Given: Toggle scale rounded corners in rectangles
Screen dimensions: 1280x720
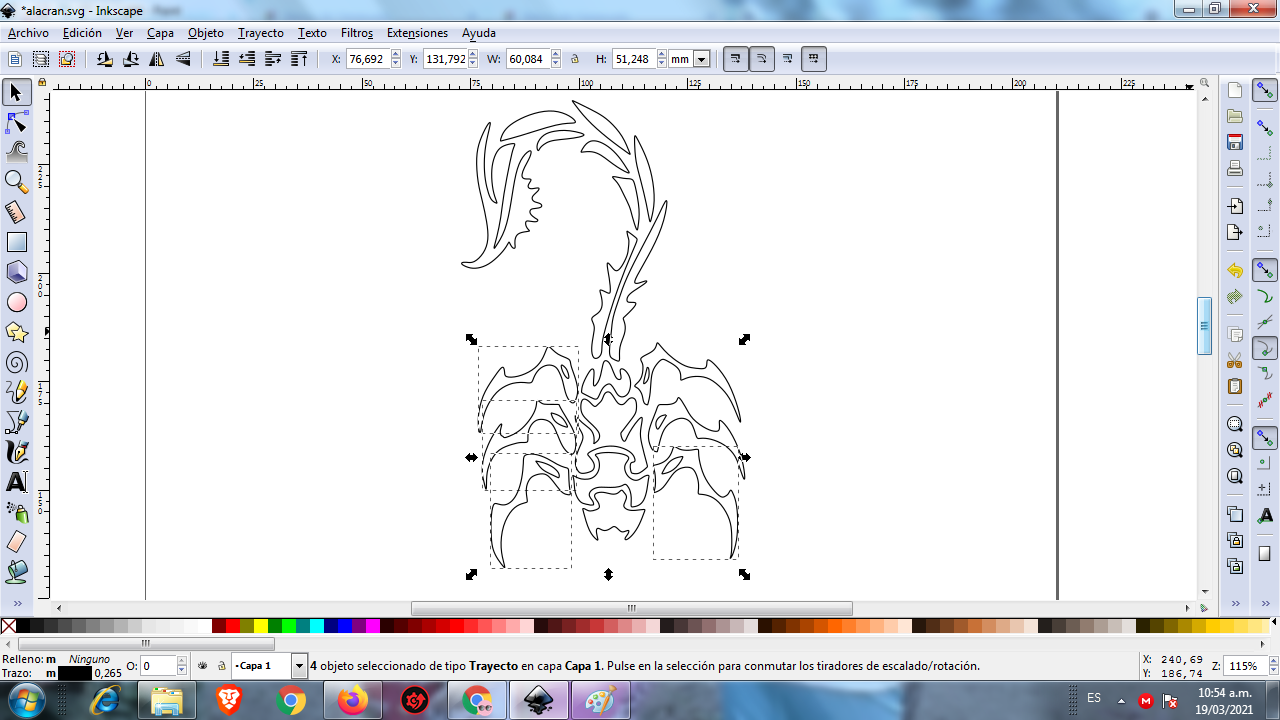Looking at the screenshot, I should [761, 59].
